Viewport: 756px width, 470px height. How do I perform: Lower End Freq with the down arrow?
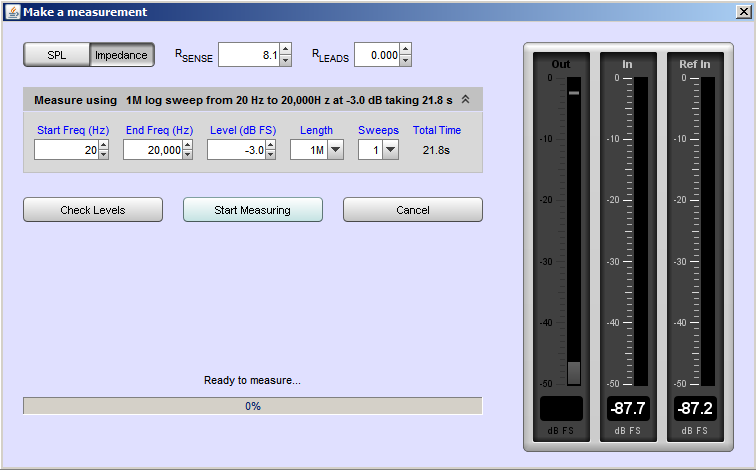[x=188, y=155]
